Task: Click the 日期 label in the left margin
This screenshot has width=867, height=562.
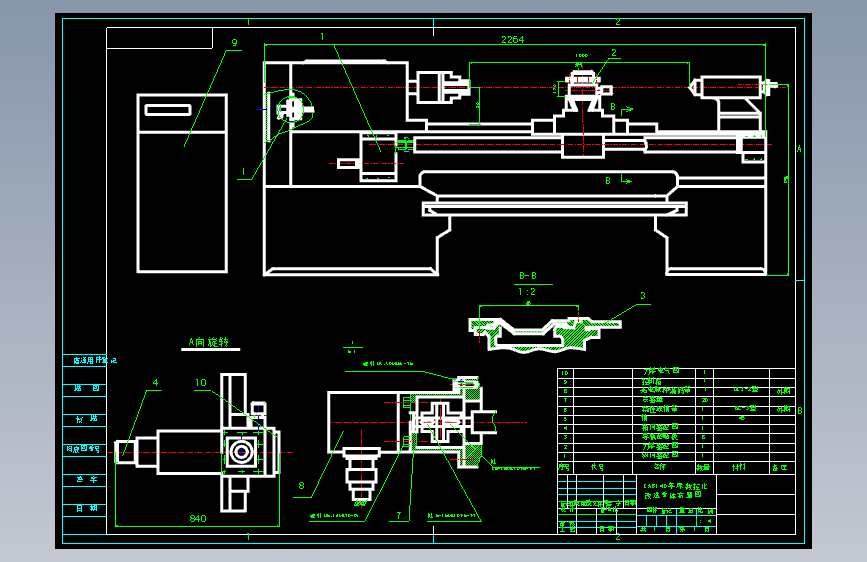Action: 86,508
